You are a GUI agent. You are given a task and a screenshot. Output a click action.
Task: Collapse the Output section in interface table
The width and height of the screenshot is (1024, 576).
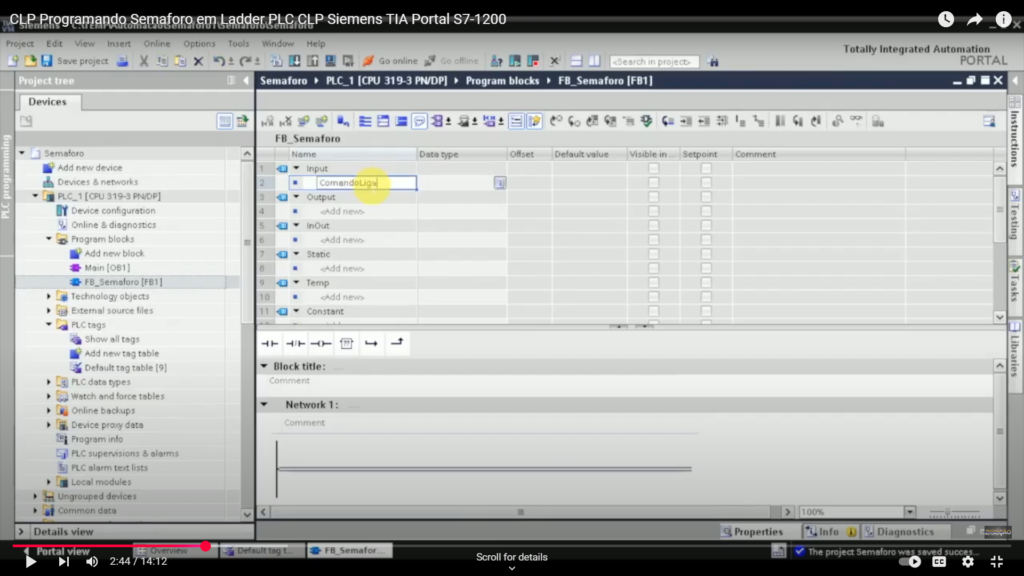click(x=296, y=197)
